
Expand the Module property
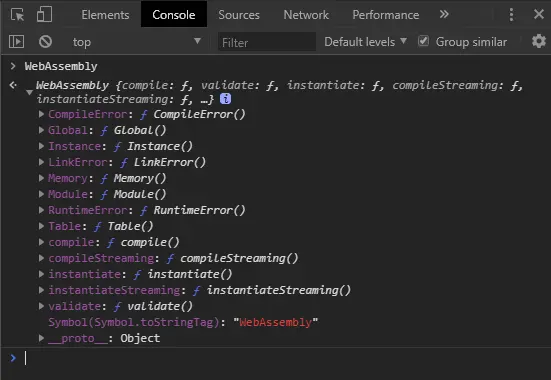click(x=41, y=194)
